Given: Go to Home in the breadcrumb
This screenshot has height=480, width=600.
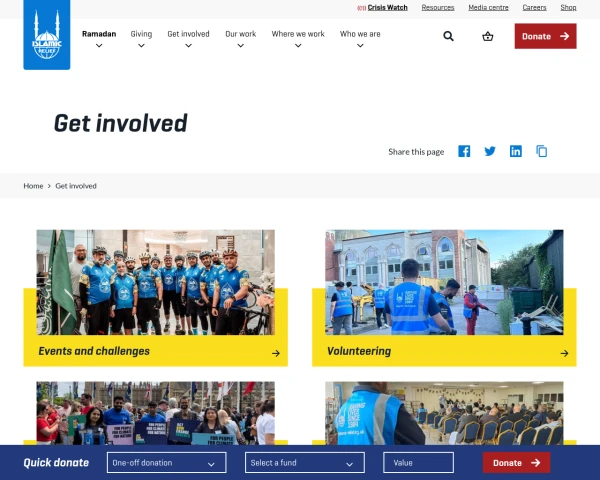Looking at the screenshot, I should pyautogui.click(x=33, y=186).
